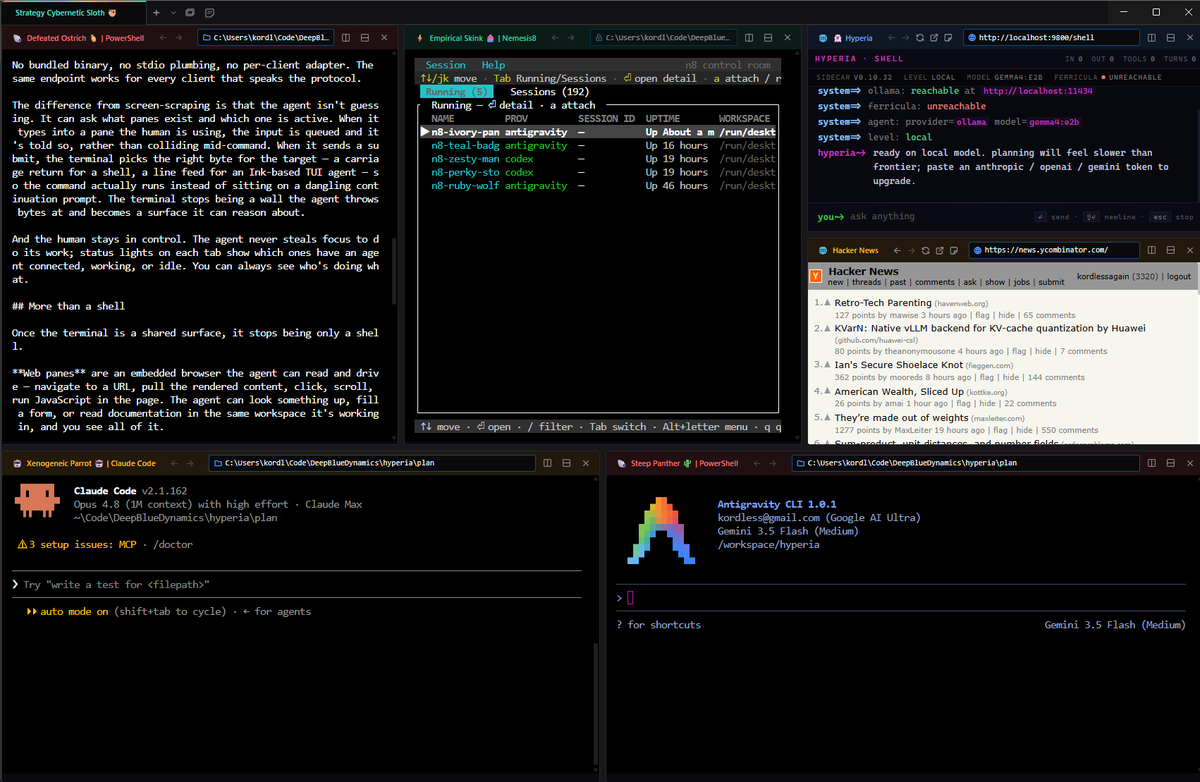Viewport: 1200px width, 782px height.
Task: Close the Defeated Ostrich PowerShell pane
Action: pos(386,38)
